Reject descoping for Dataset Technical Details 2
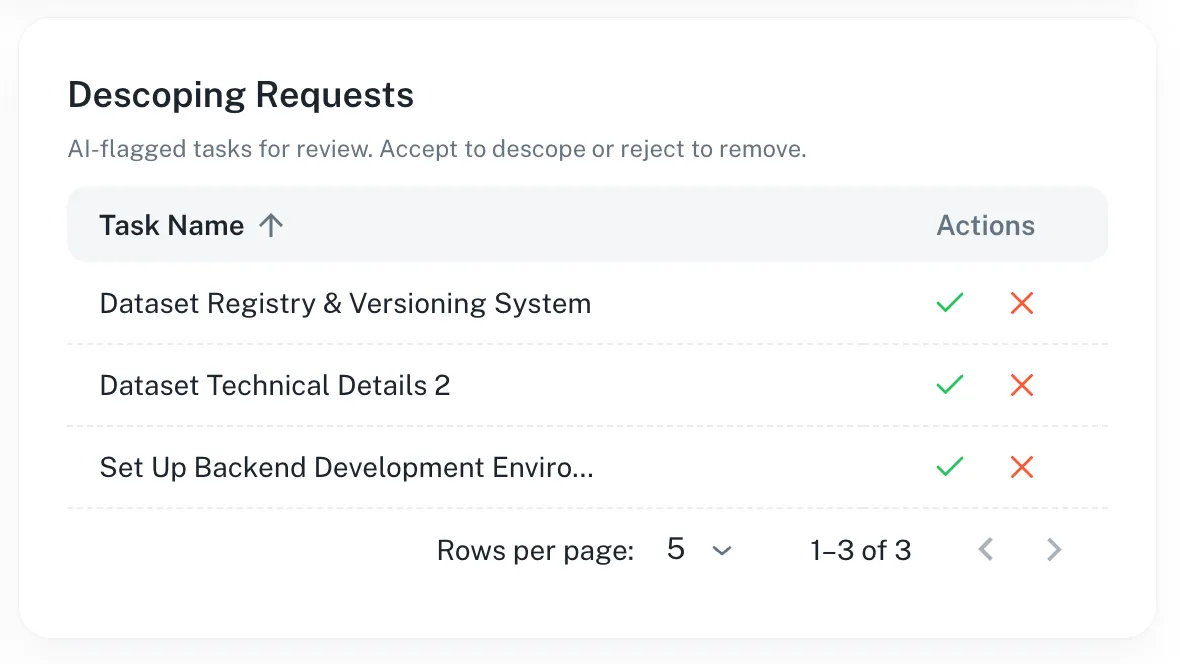 click(x=1021, y=385)
